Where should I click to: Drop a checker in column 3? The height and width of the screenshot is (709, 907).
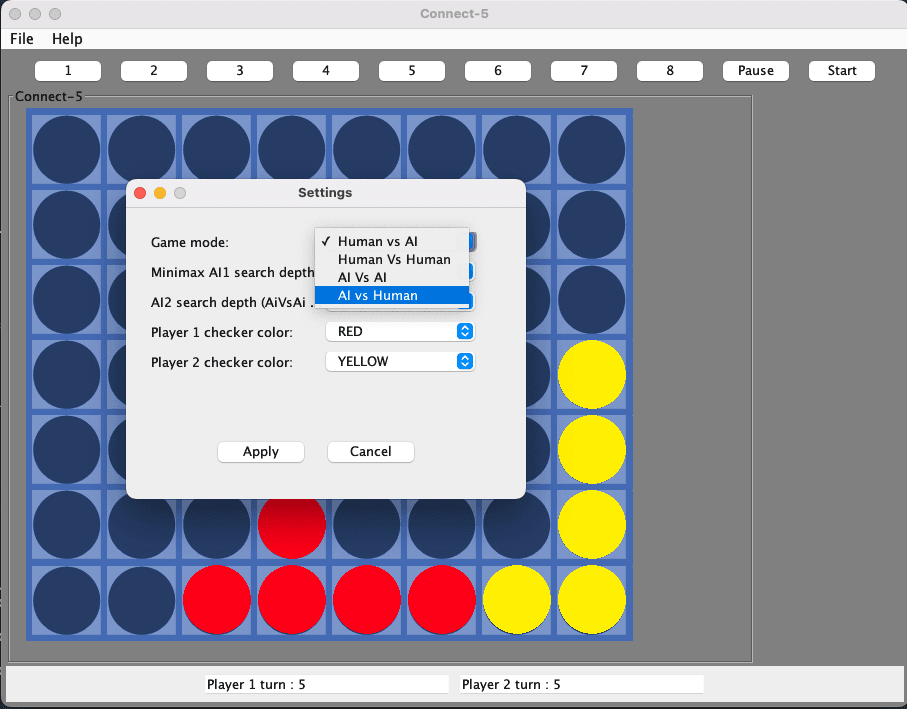pos(239,70)
